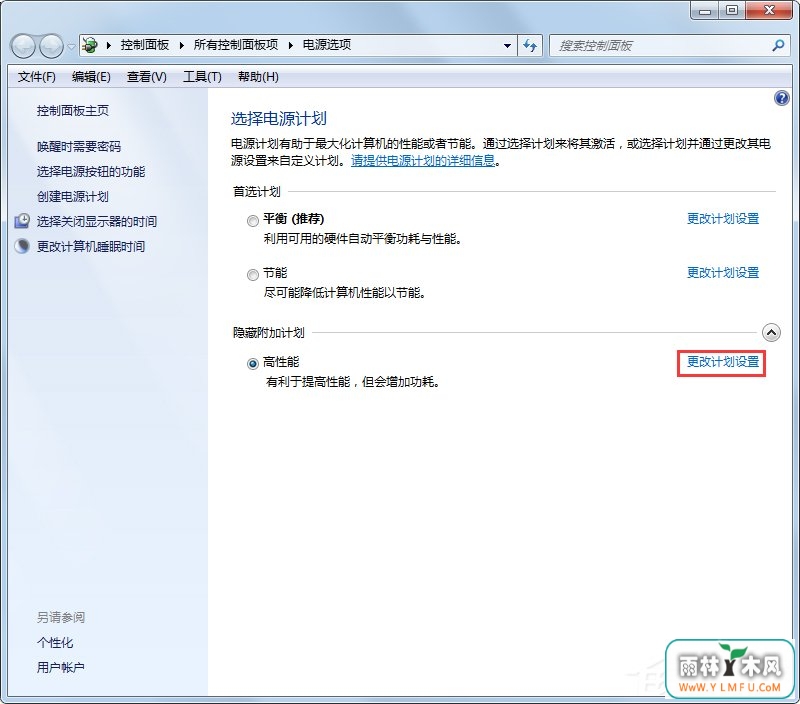Viewport: 800px width, 704px height.
Task: Open 更改计算机睡眠时间 sidebar link
Action: point(91,246)
